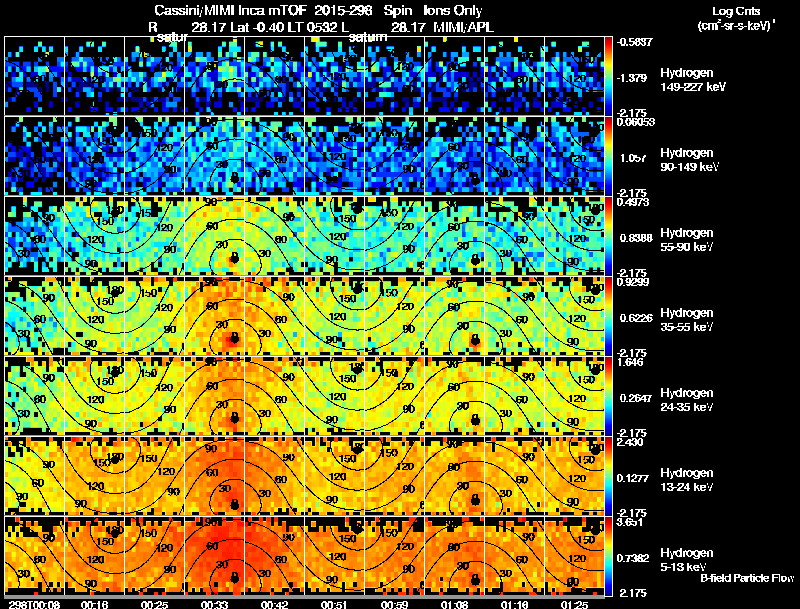Open the 55-90 keV panel at 298T00:08
Screen dimensions: 800x609
point(34,236)
